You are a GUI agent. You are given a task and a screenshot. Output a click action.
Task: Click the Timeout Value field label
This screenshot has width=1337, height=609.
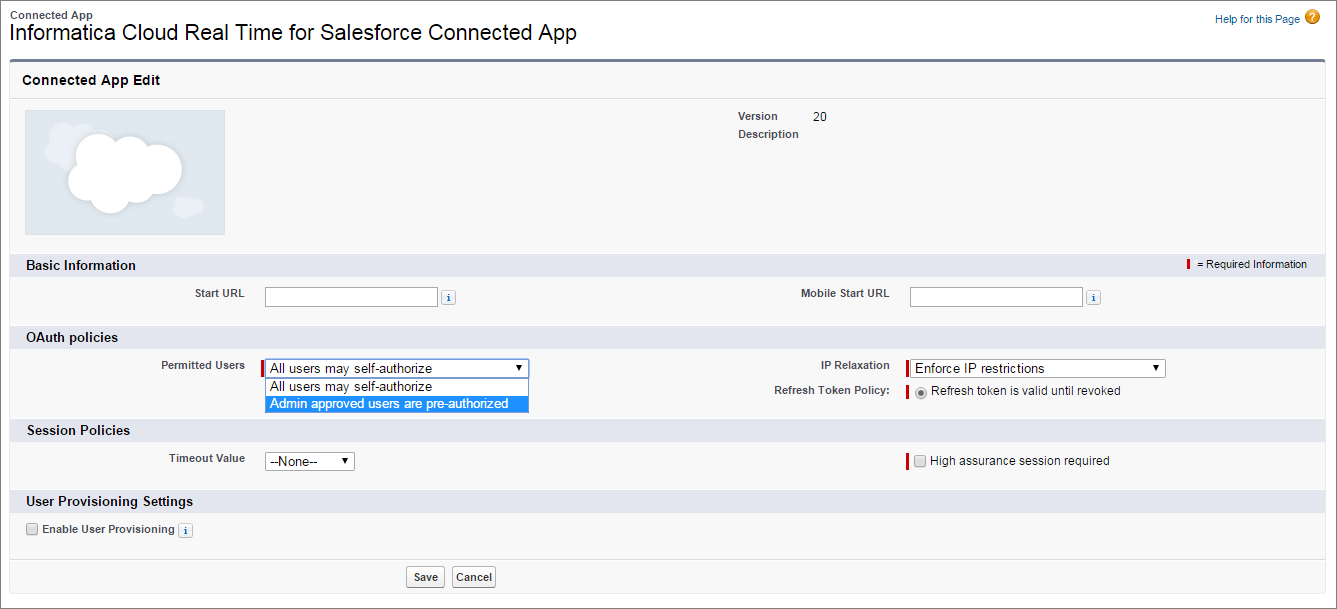tap(207, 458)
